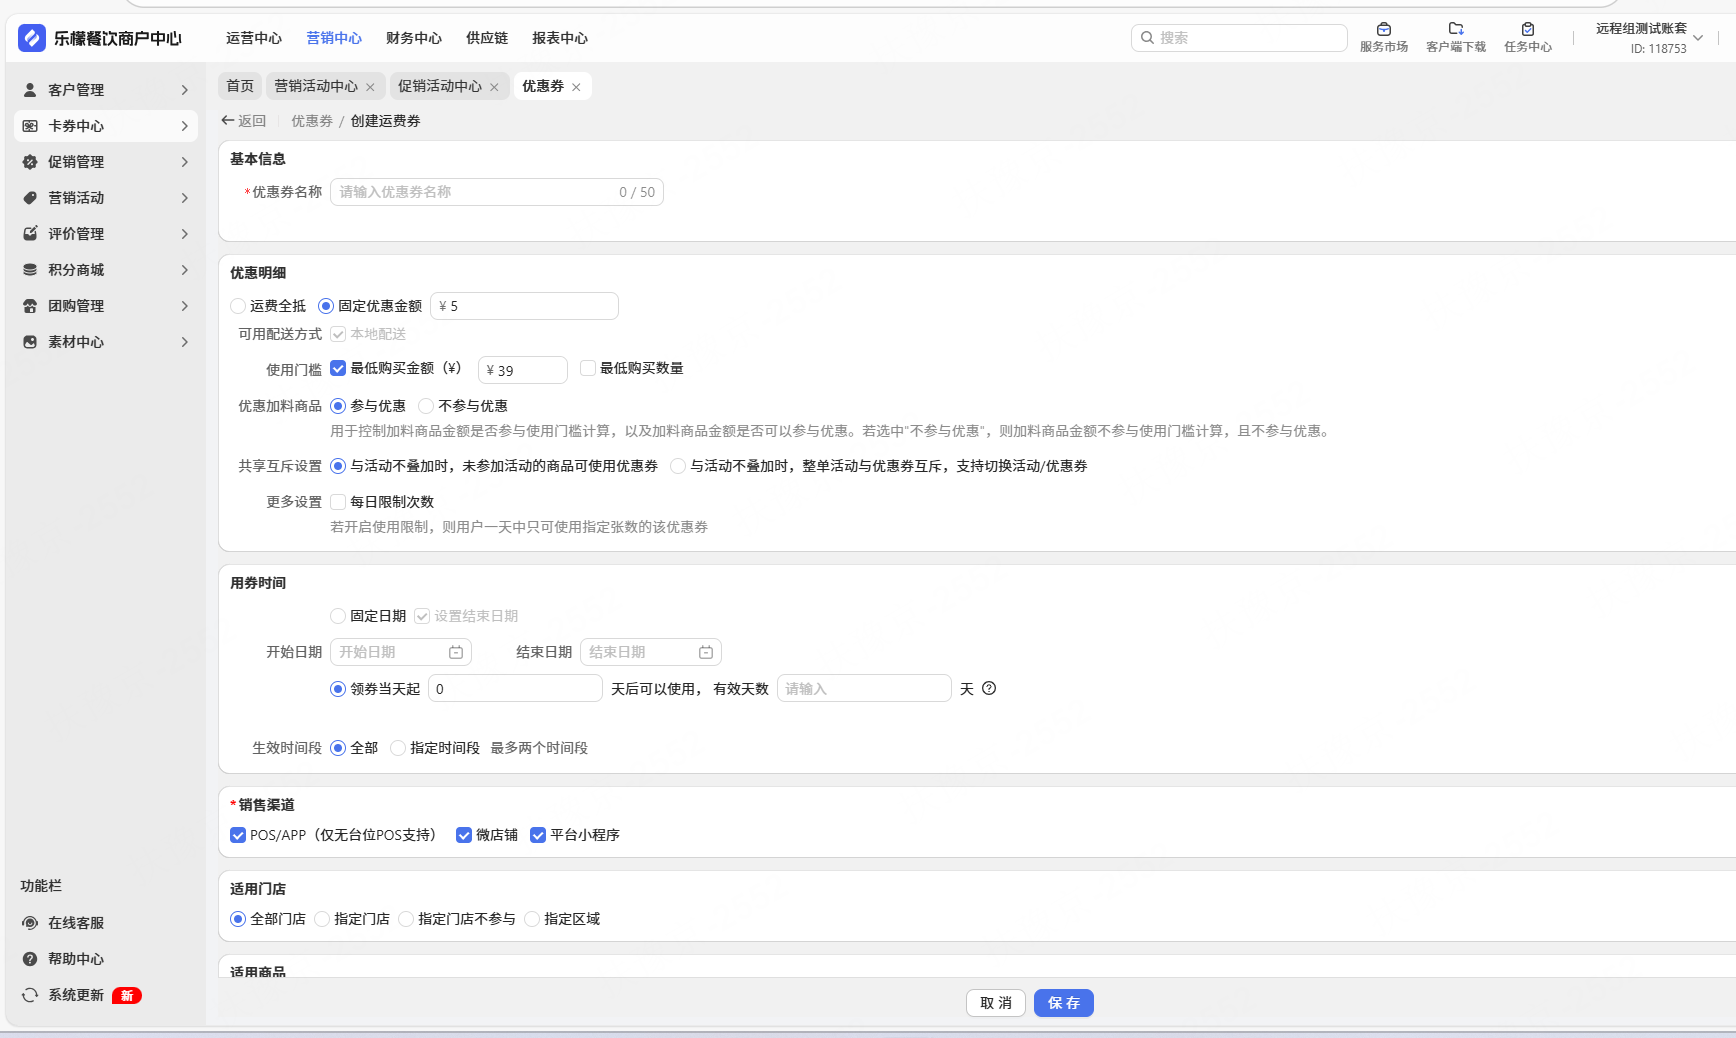
Task: Open the 报表中心 top menu
Action: pyautogui.click(x=560, y=38)
